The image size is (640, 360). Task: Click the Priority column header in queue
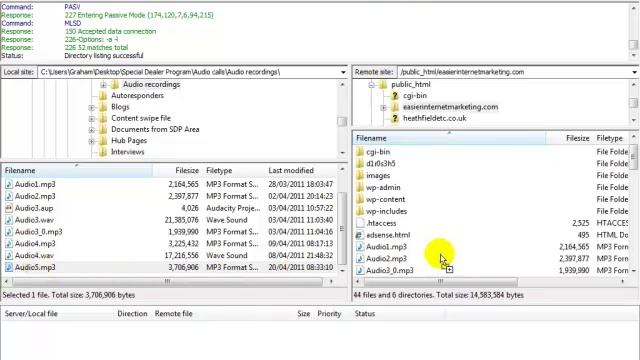329,314
